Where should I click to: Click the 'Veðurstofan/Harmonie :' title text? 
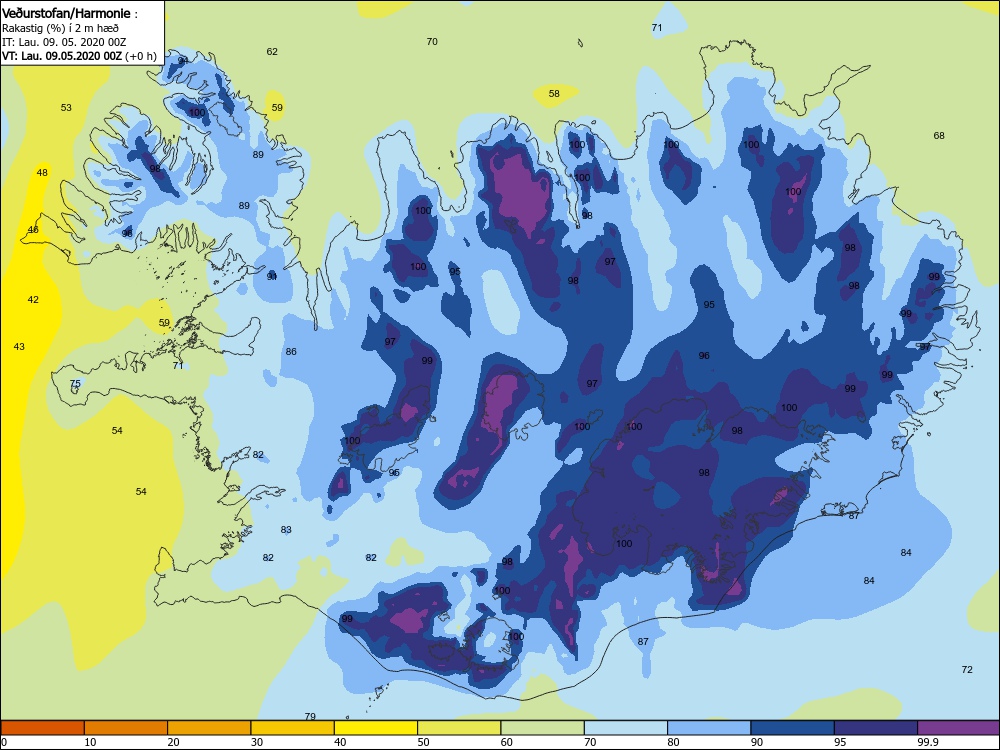[x=70, y=13]
